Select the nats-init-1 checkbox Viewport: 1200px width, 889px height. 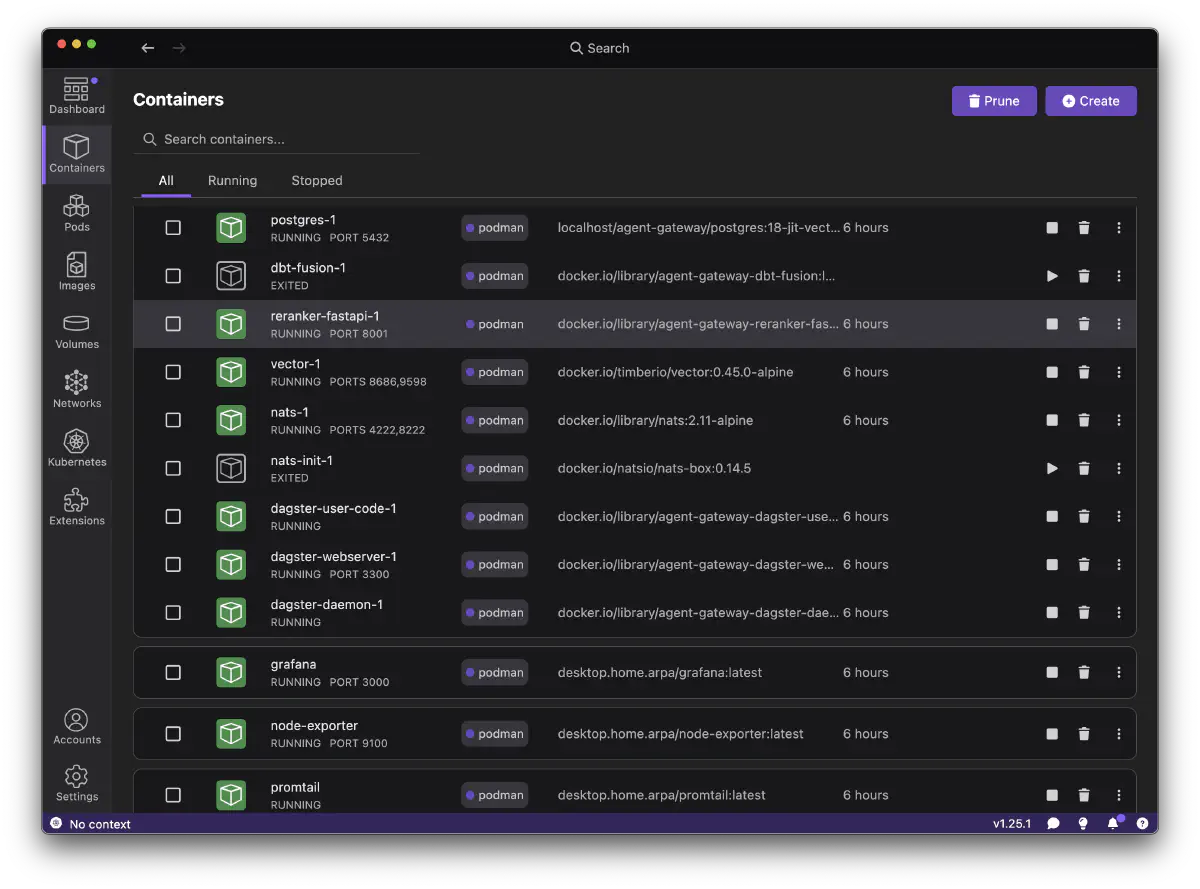[173, 468]
